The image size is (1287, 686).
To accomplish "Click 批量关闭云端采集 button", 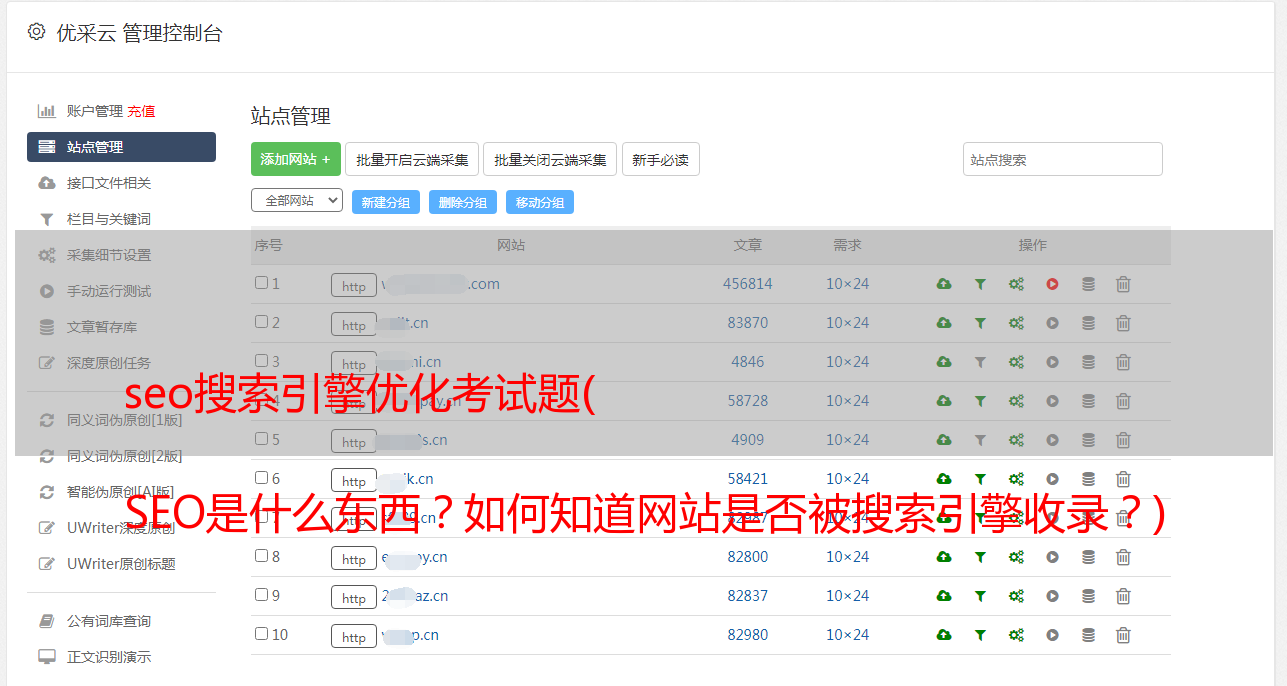I will 550,159.
